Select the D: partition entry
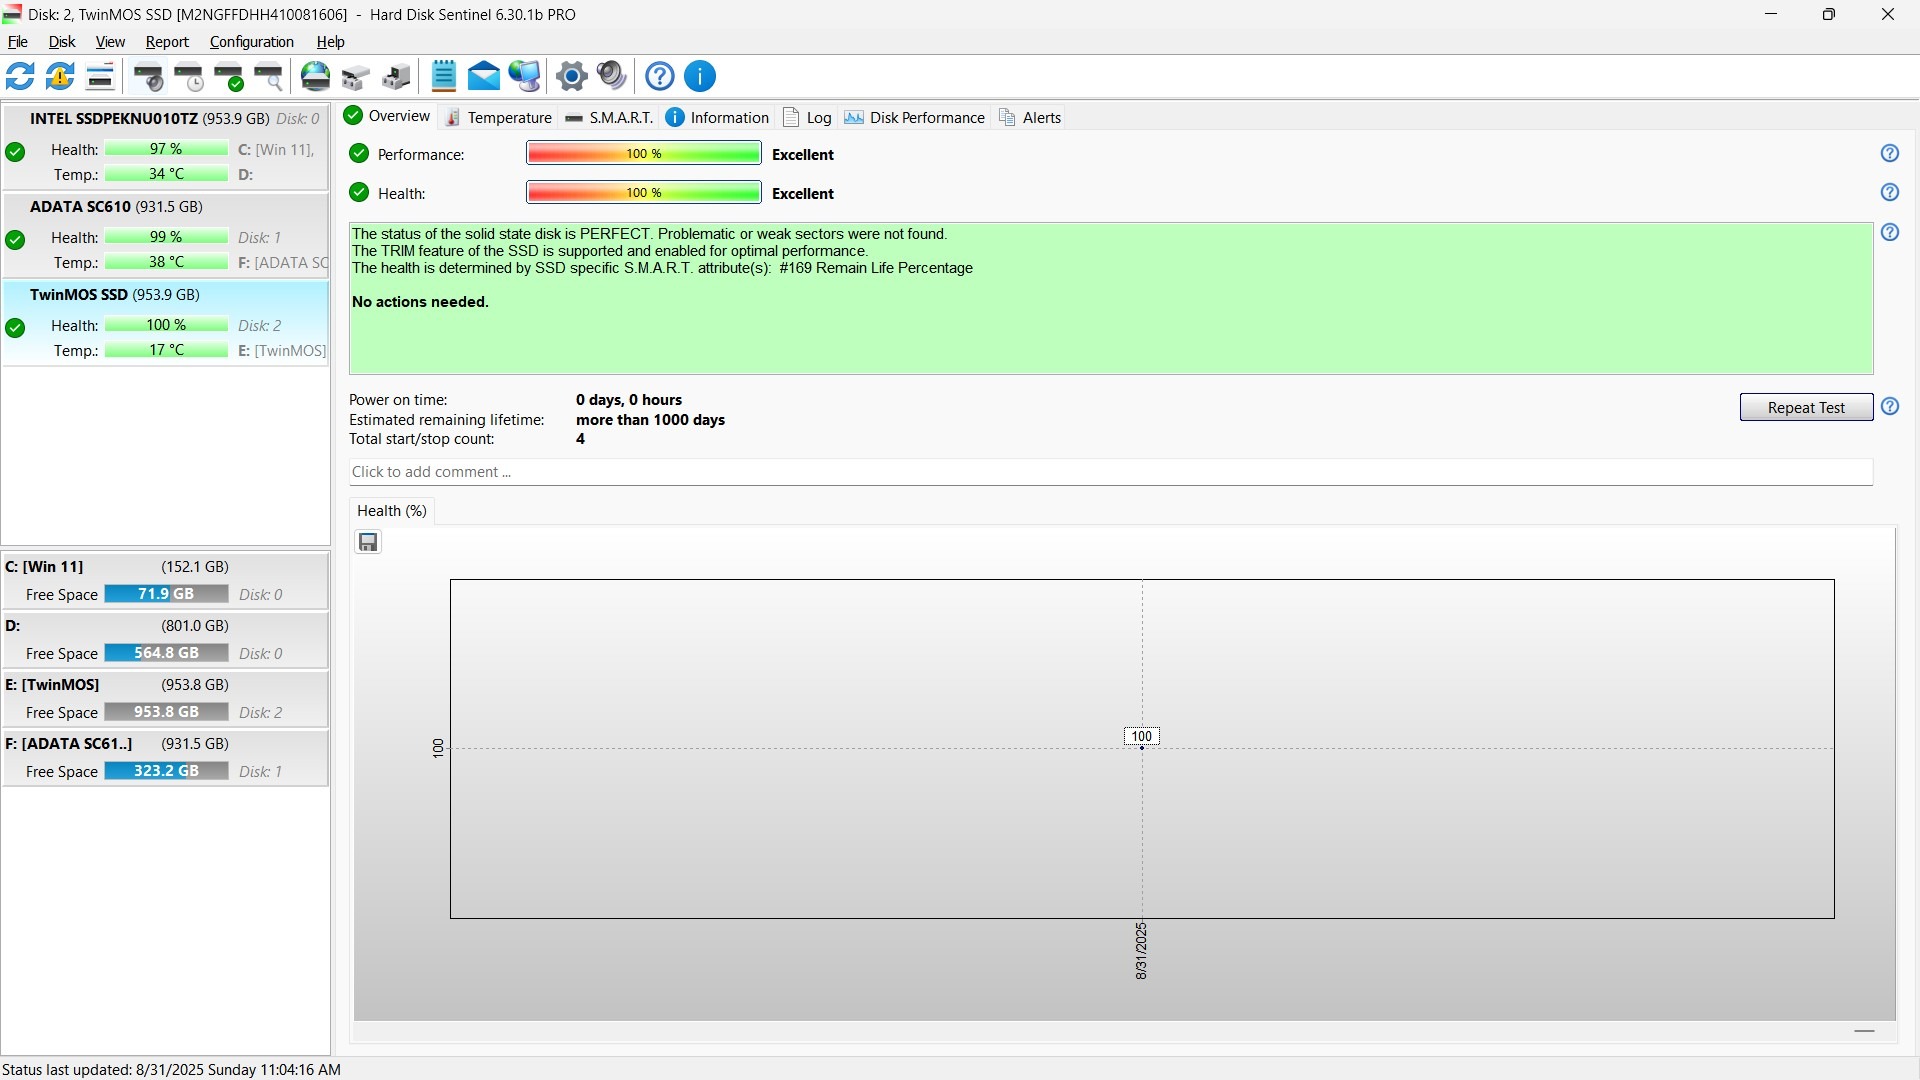This screenshot has height=1080, width=1920. [x=166, y=639]
